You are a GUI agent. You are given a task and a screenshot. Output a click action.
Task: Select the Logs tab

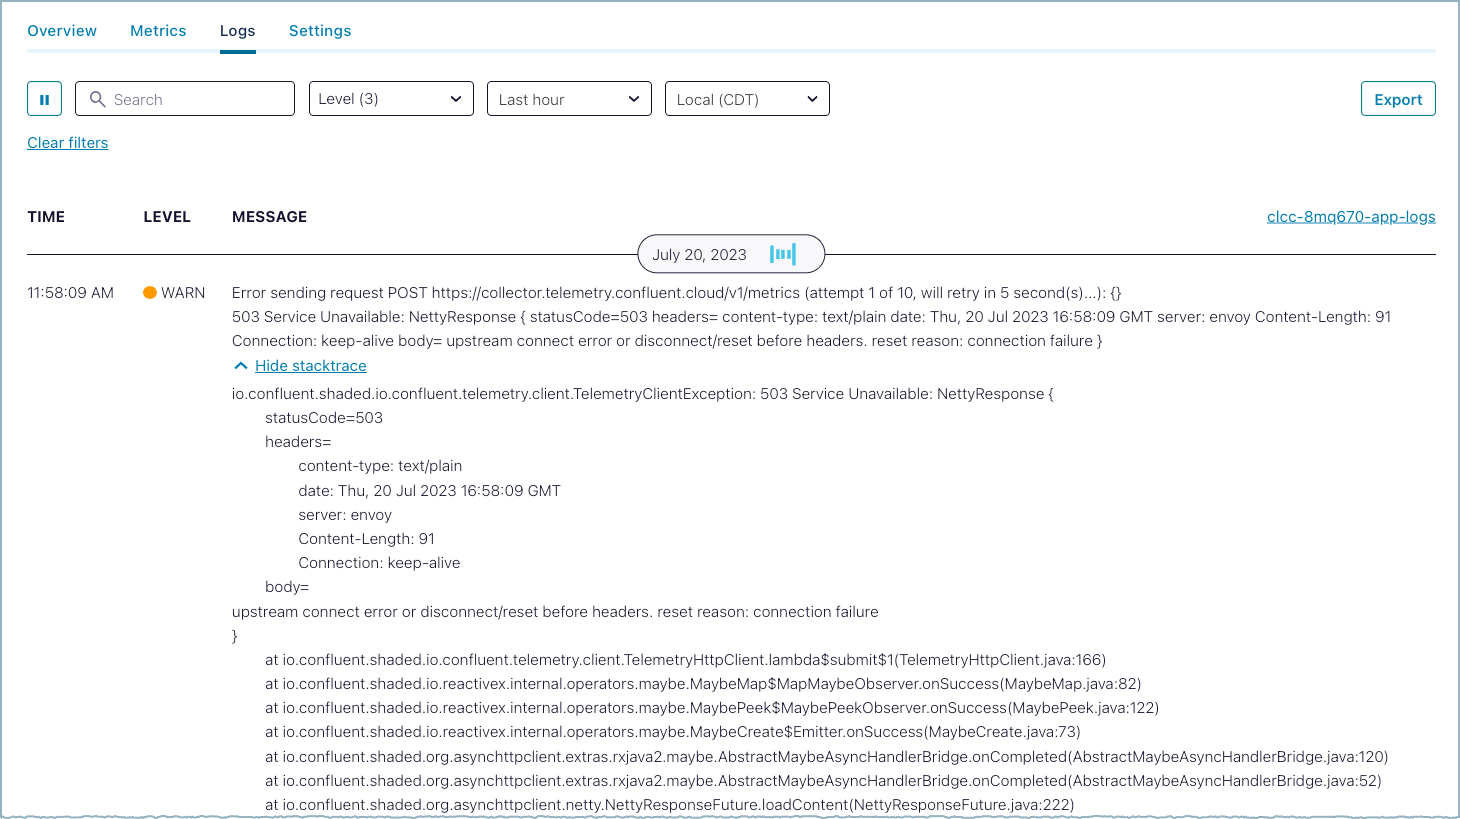point(237,31)
